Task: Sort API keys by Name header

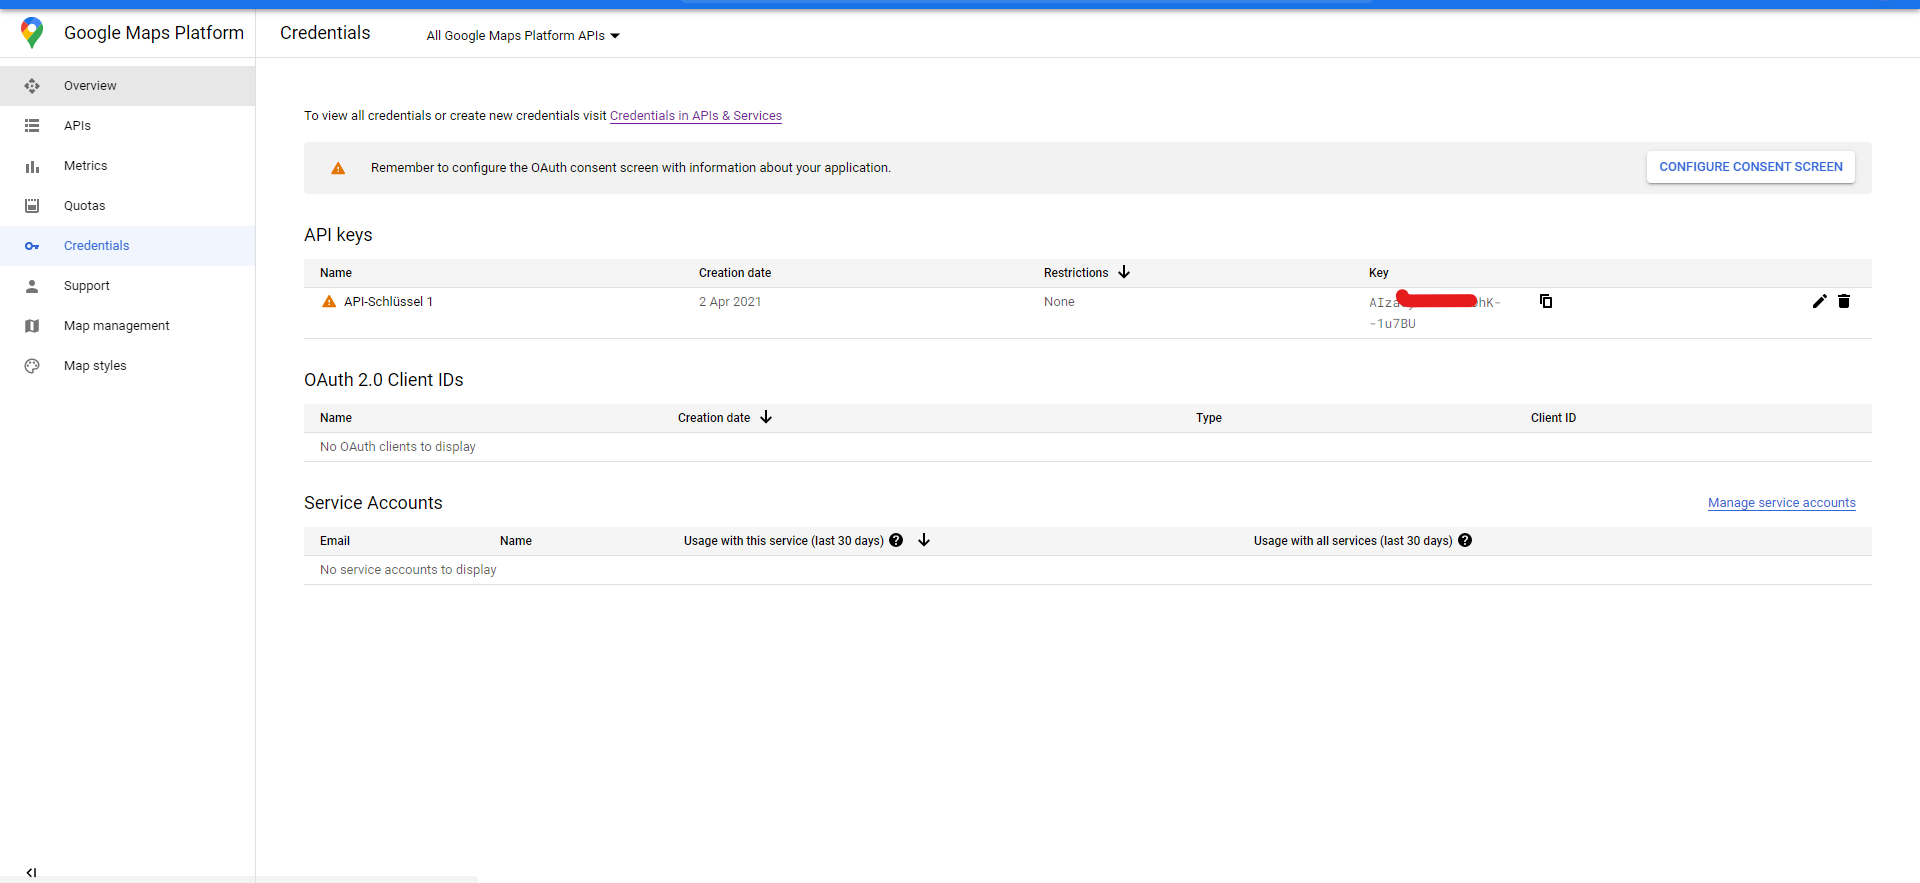Action: pyautogui.click(x=336, y=273)
